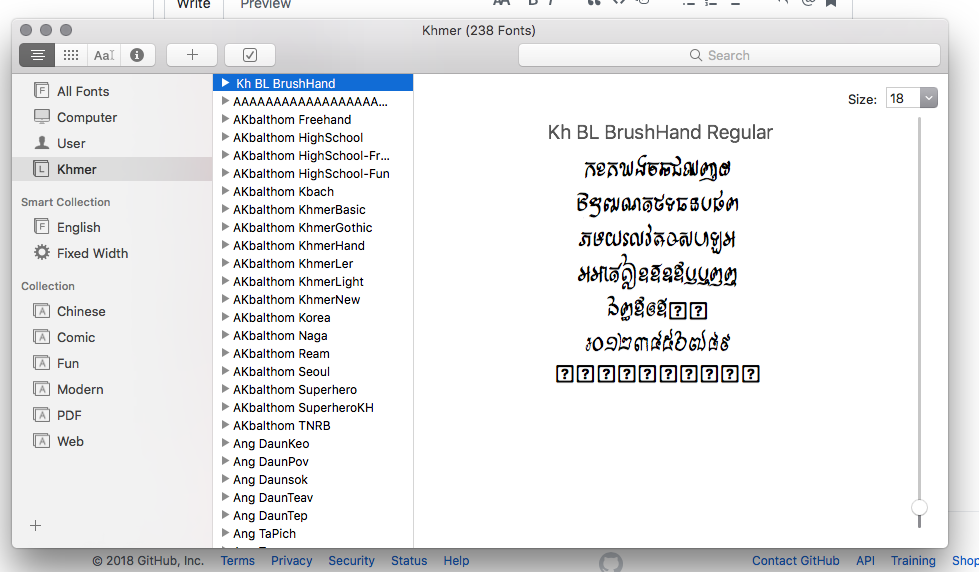Click the preview size slider knob

point(919,507)
